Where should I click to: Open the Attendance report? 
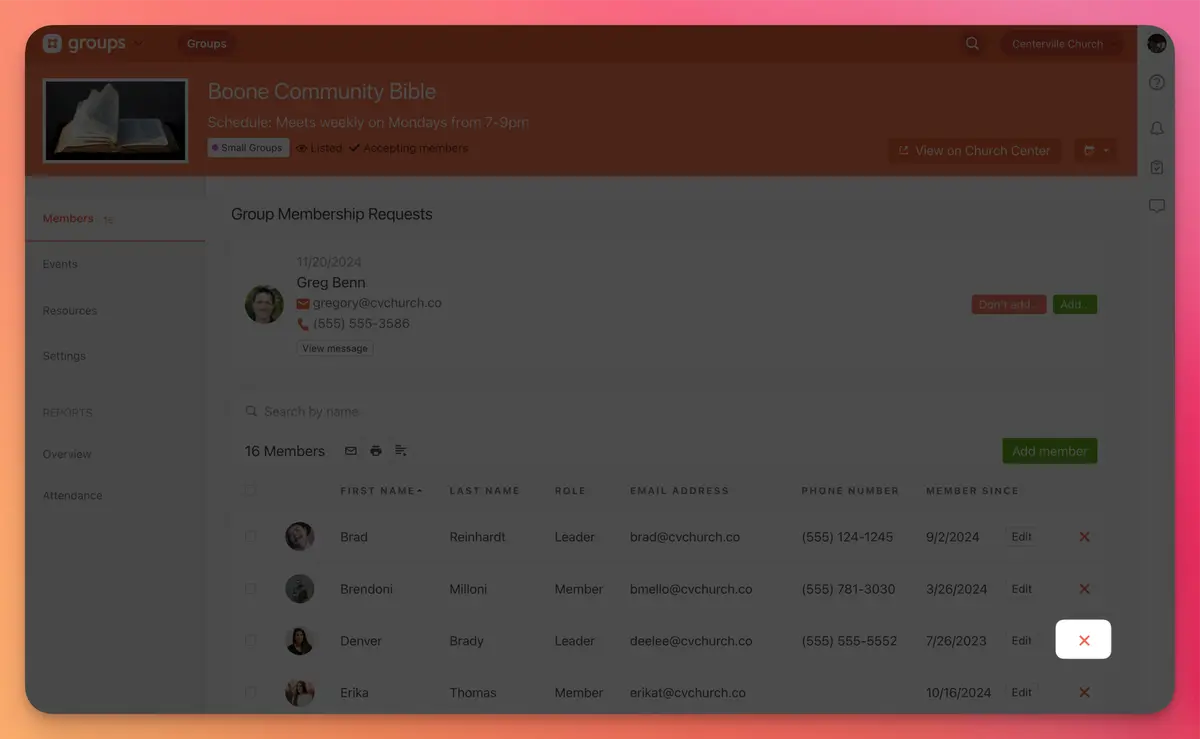pos(72,496)
